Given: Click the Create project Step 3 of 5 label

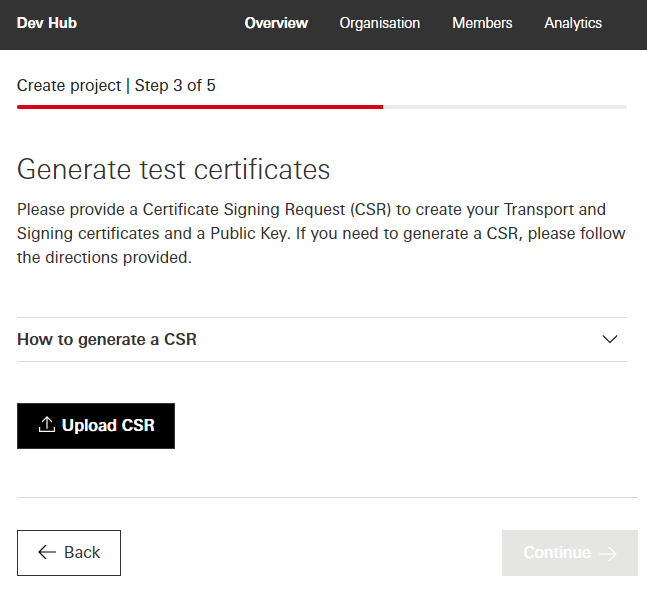Looking at the screenshot, I should (116, 85).
